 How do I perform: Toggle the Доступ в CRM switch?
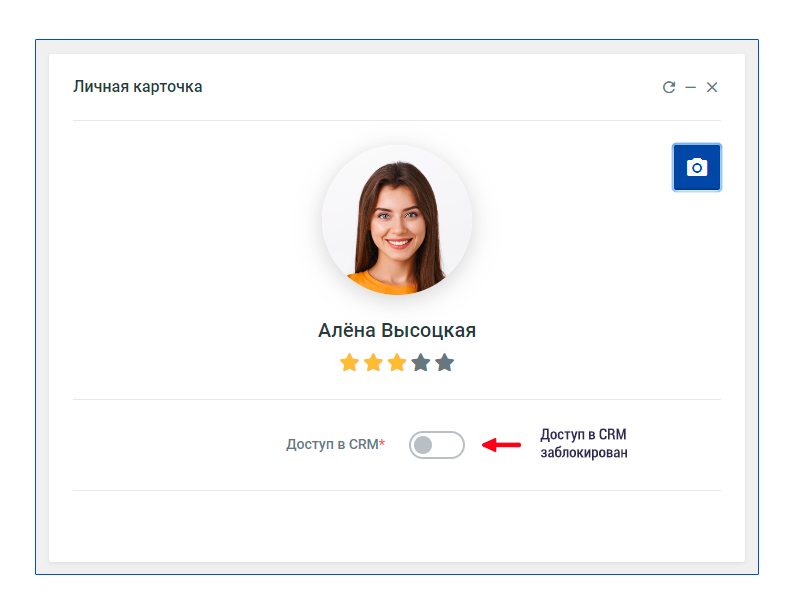pos(437,445)
